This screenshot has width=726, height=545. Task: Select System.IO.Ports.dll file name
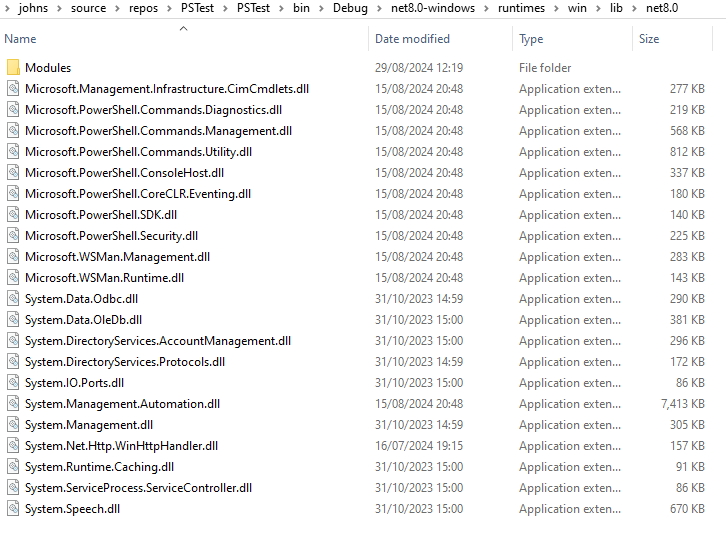click(x=75, y=382)
